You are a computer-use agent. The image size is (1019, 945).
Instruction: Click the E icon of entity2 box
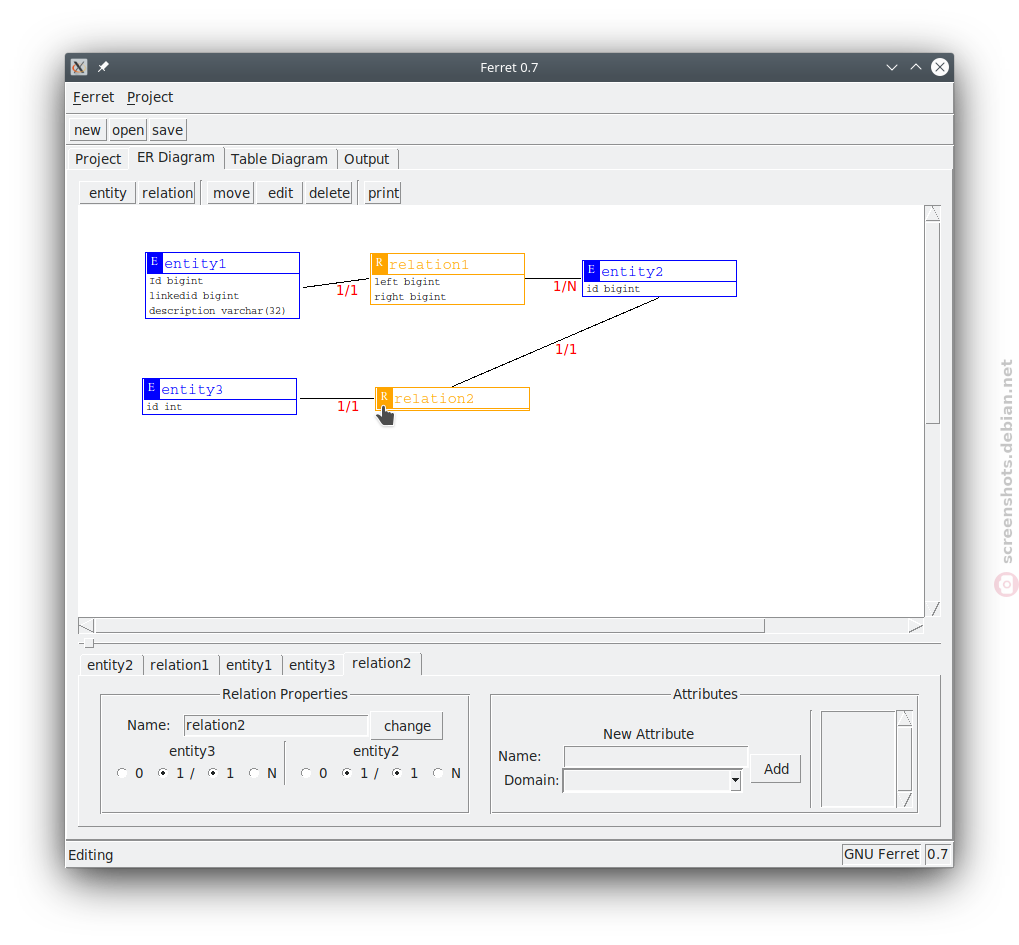591,270
